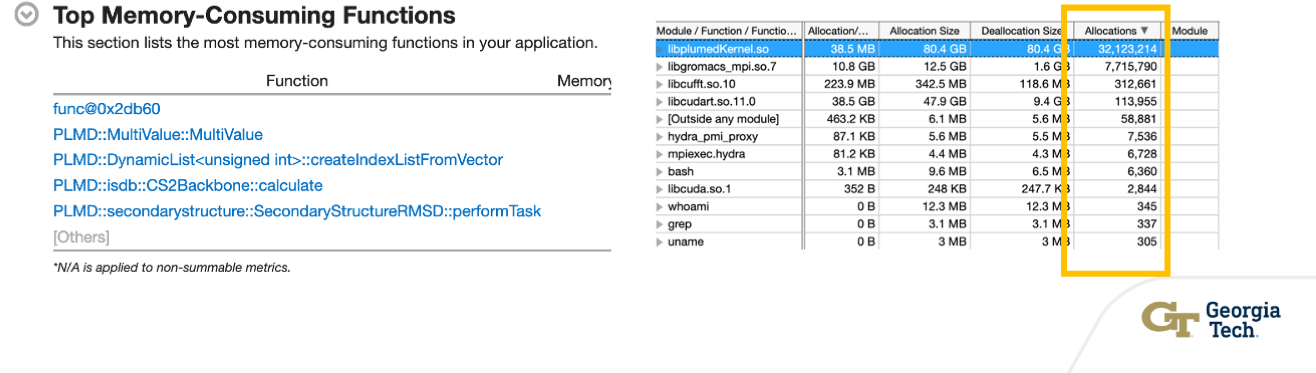Expand the libcufft.so.10 module row
The height and width of the screenshot is (373, 1316).
pos(660,84)
